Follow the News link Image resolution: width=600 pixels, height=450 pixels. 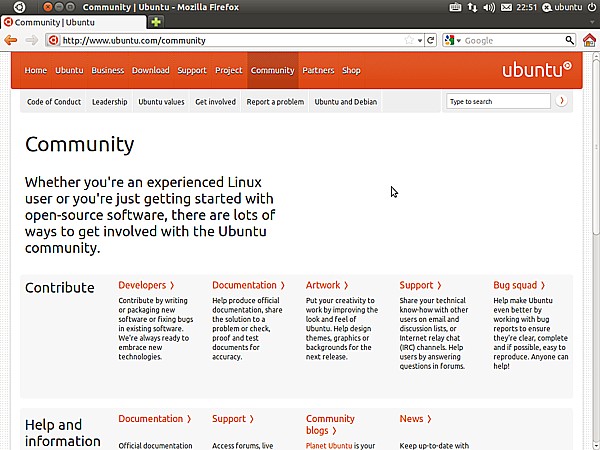(x=415, y=419)
